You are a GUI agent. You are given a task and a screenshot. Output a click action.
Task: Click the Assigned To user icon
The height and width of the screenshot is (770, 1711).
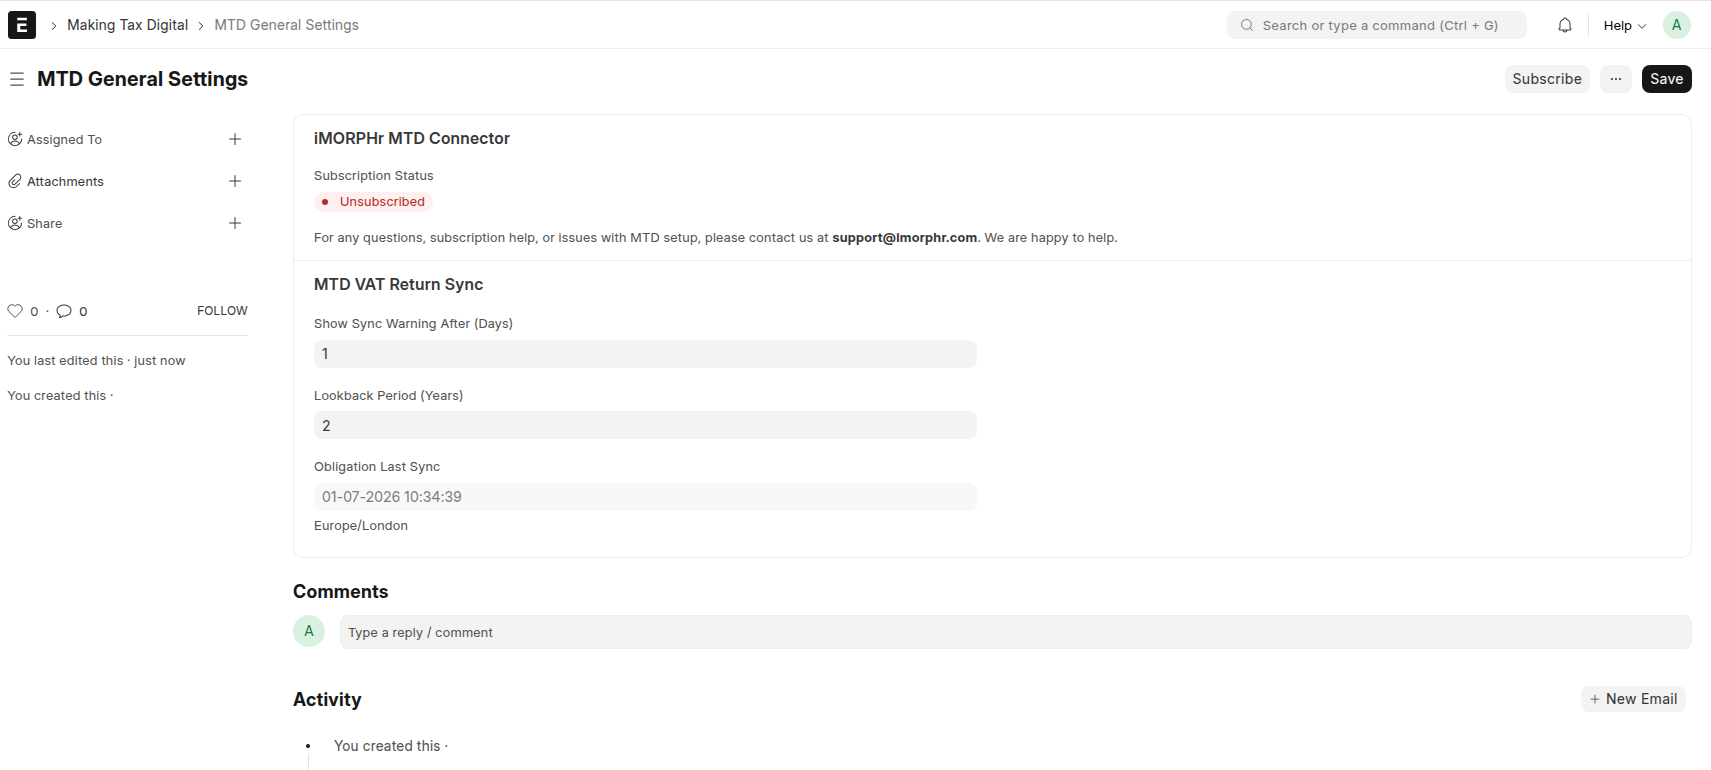click(15, 139)
